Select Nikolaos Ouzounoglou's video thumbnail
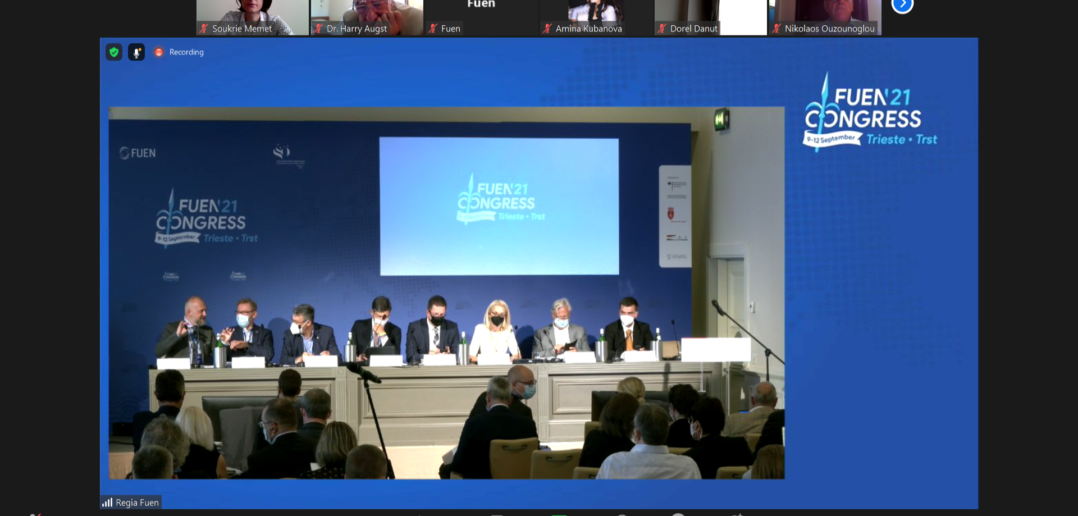1078x516 pixels. [x=826, y=17]
